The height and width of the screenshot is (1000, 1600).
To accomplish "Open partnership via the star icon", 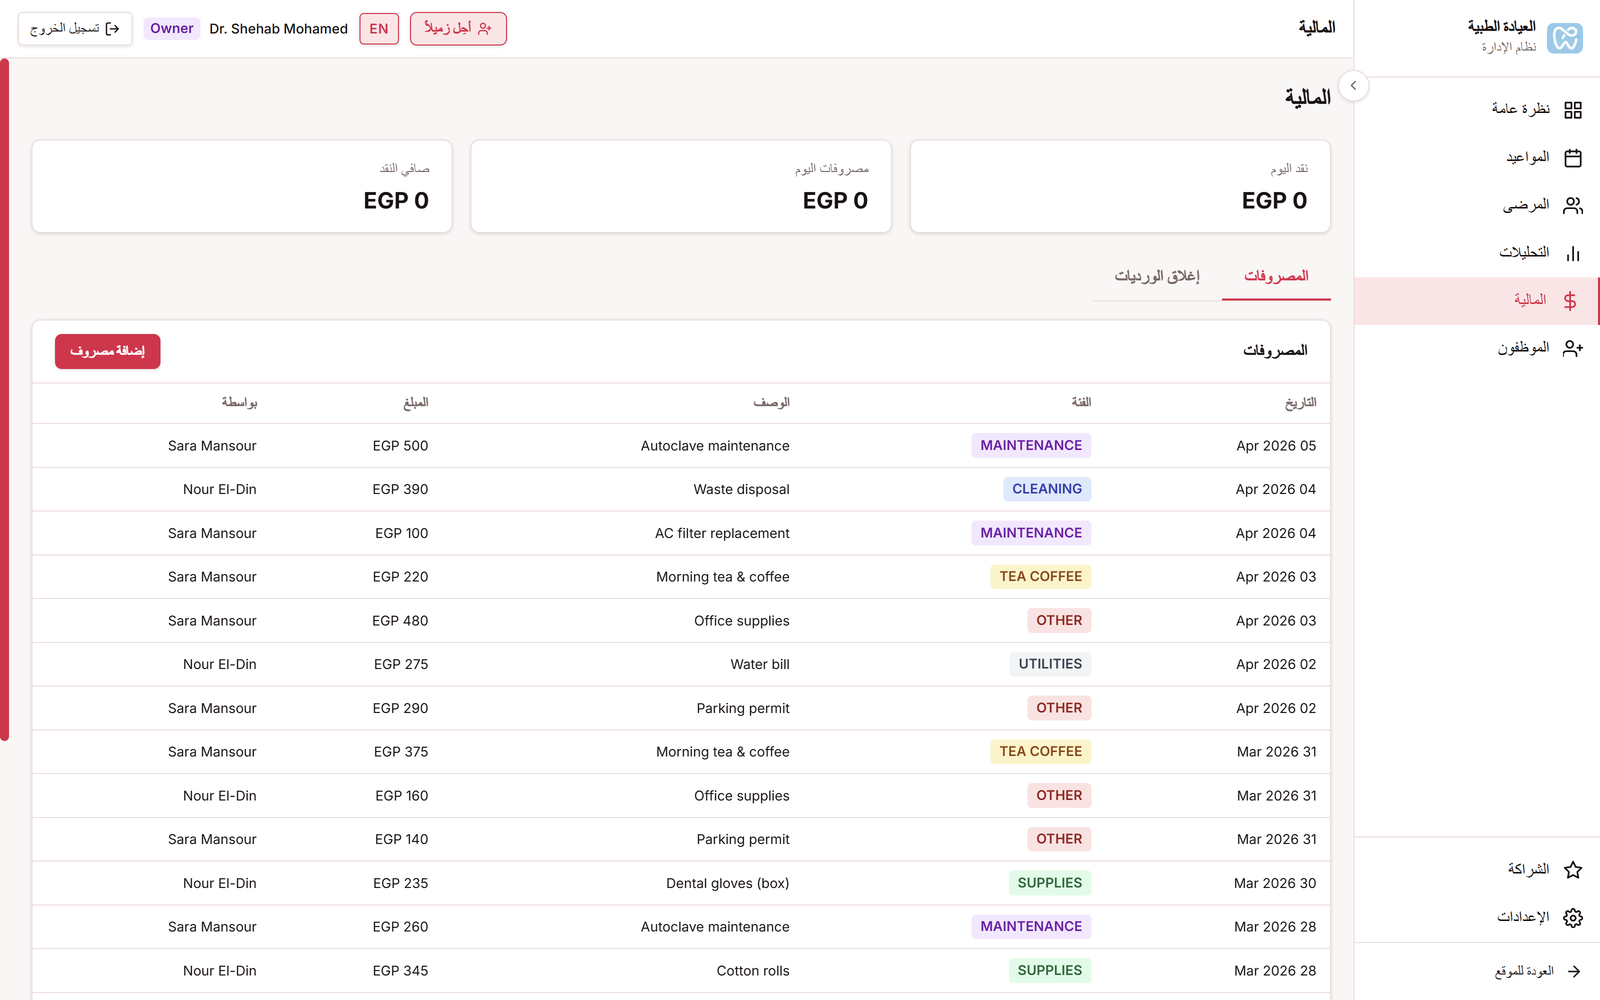I will pyautogui.click(x=1572, y=870).
